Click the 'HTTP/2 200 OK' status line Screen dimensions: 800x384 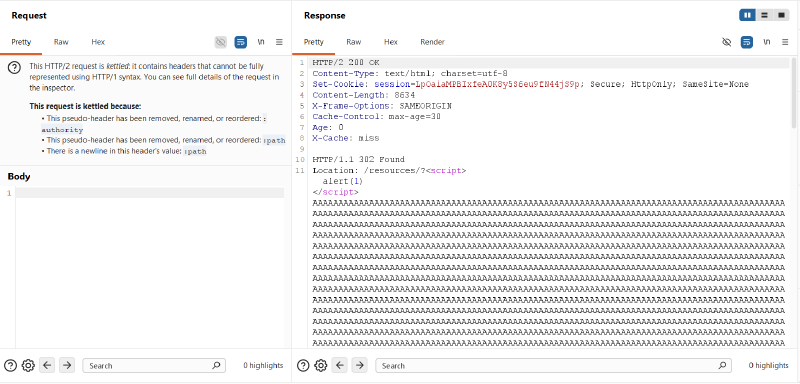pos(346,63)
